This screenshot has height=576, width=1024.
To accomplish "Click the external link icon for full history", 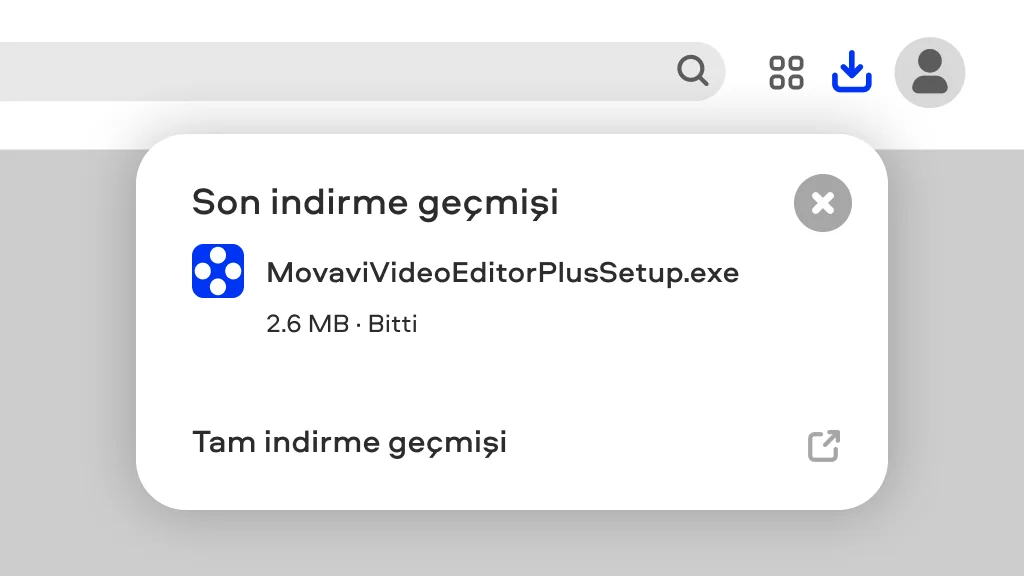I will click(824, 446).
